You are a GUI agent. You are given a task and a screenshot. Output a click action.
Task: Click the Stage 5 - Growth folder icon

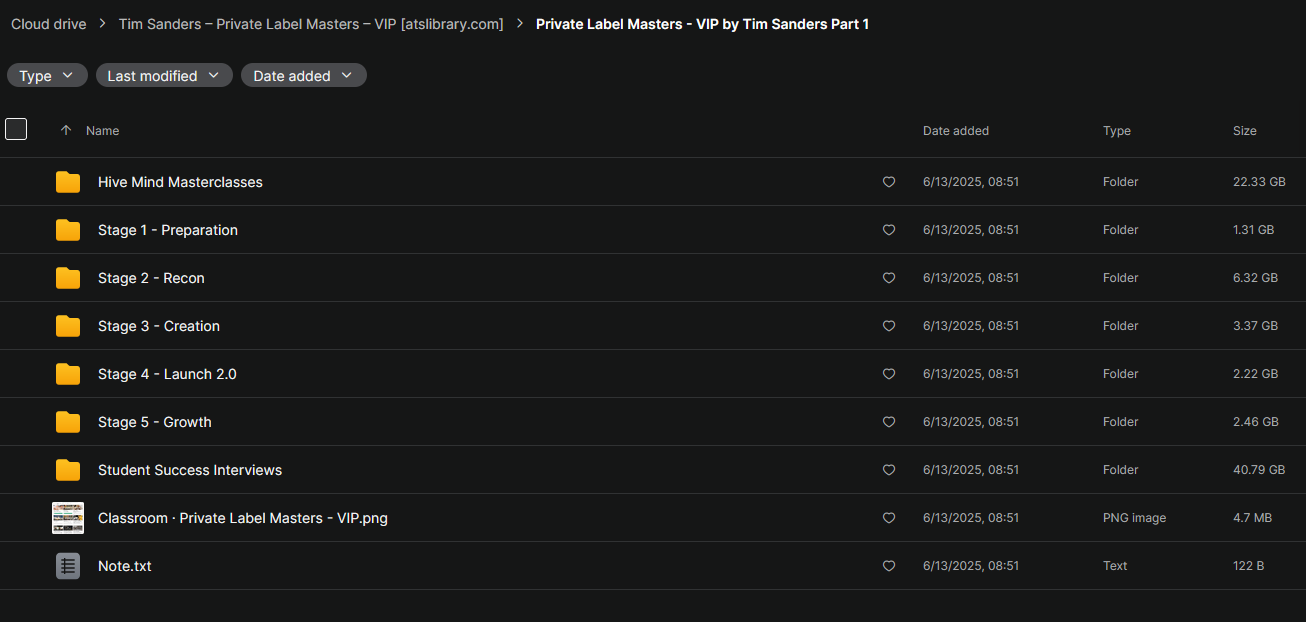(x=68, y=422)
